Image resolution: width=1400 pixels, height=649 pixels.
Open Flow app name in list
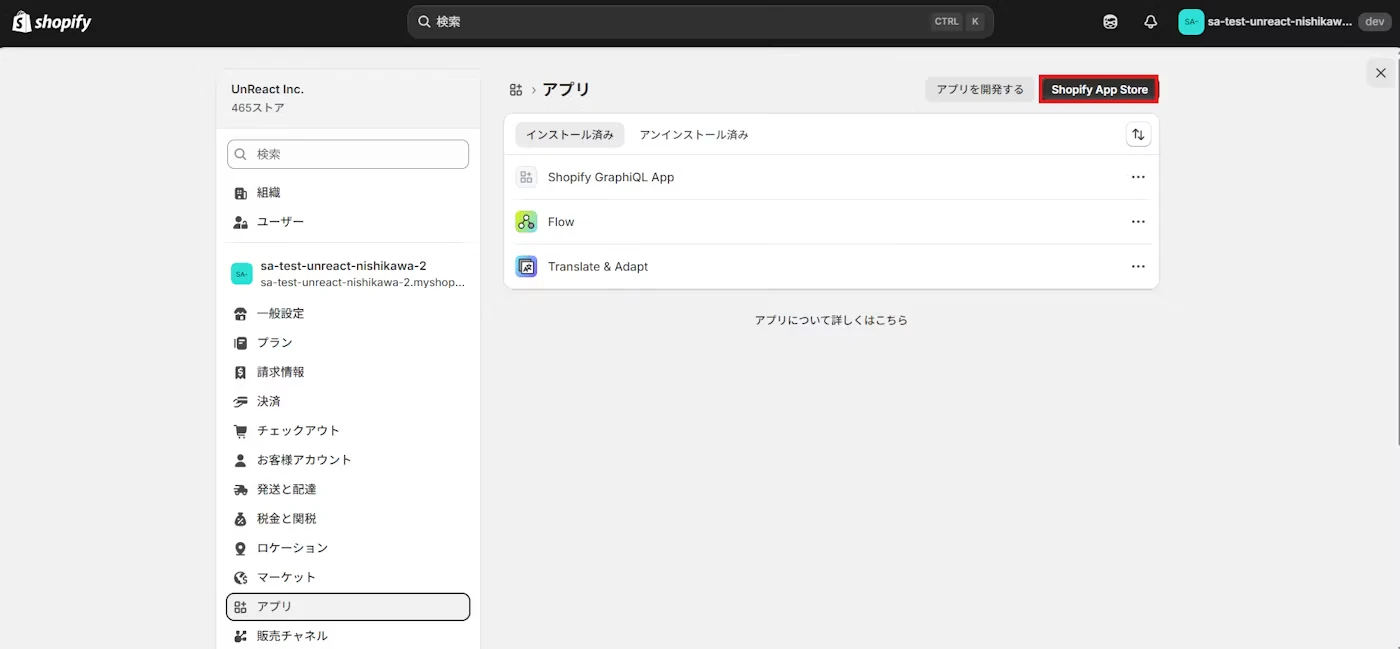[x=561, y=222]
